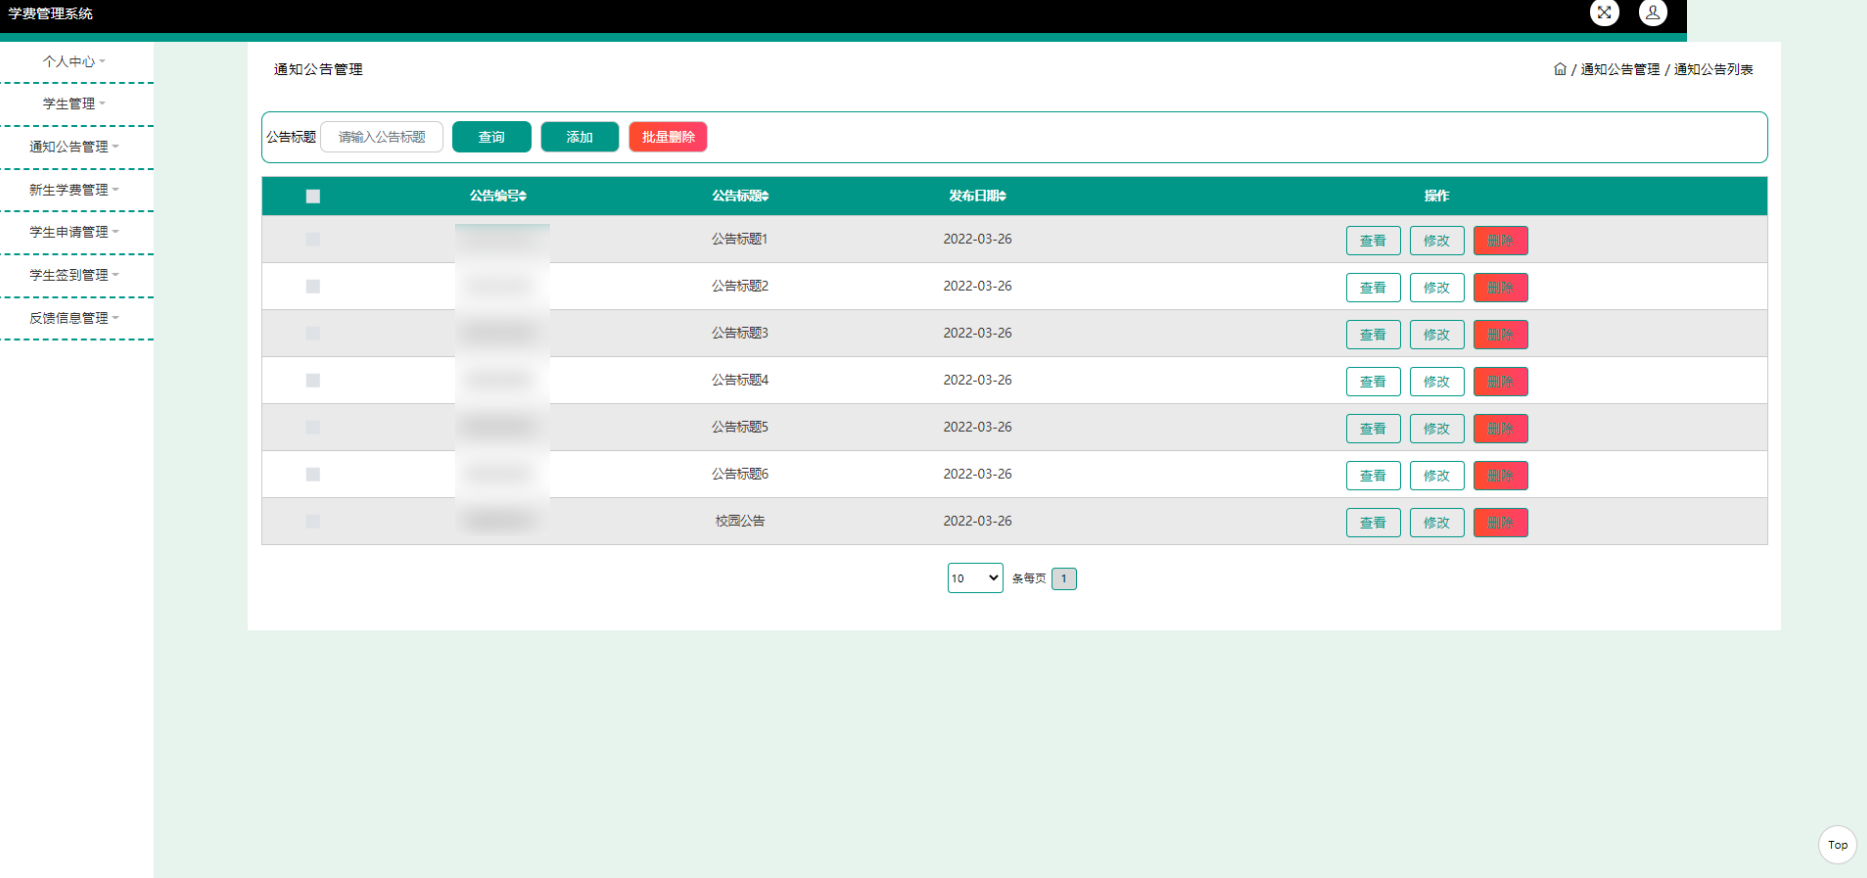Image resolution: width=1867 pixels, height=878 pixels.
Task: View the 公告标题2 announcement with 查看
Action: (1373, 288)
